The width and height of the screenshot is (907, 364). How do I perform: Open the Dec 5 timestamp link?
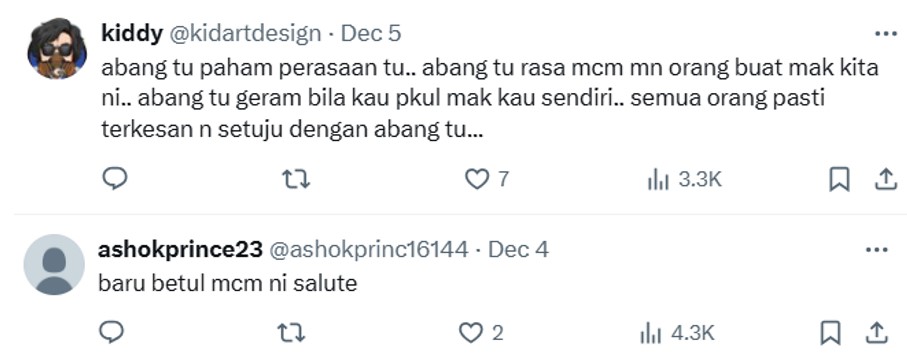[371, 34]
